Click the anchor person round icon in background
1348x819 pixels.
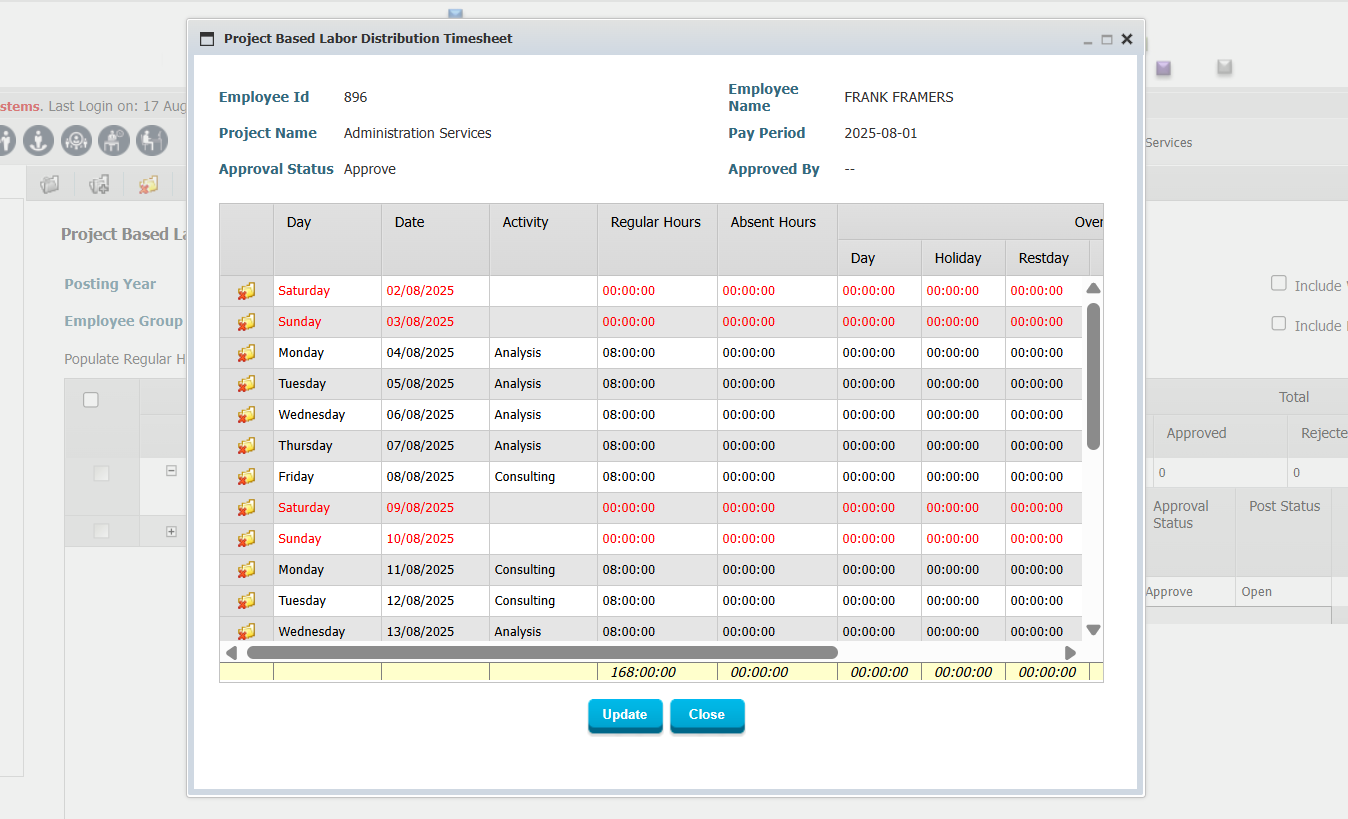[x=38, y=141]
